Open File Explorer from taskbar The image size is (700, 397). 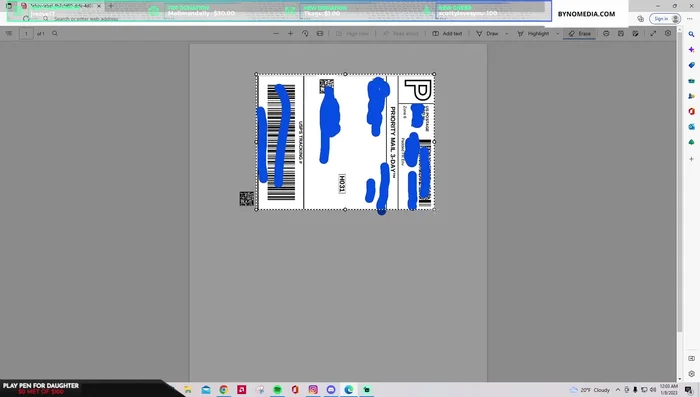pos(188,390)
